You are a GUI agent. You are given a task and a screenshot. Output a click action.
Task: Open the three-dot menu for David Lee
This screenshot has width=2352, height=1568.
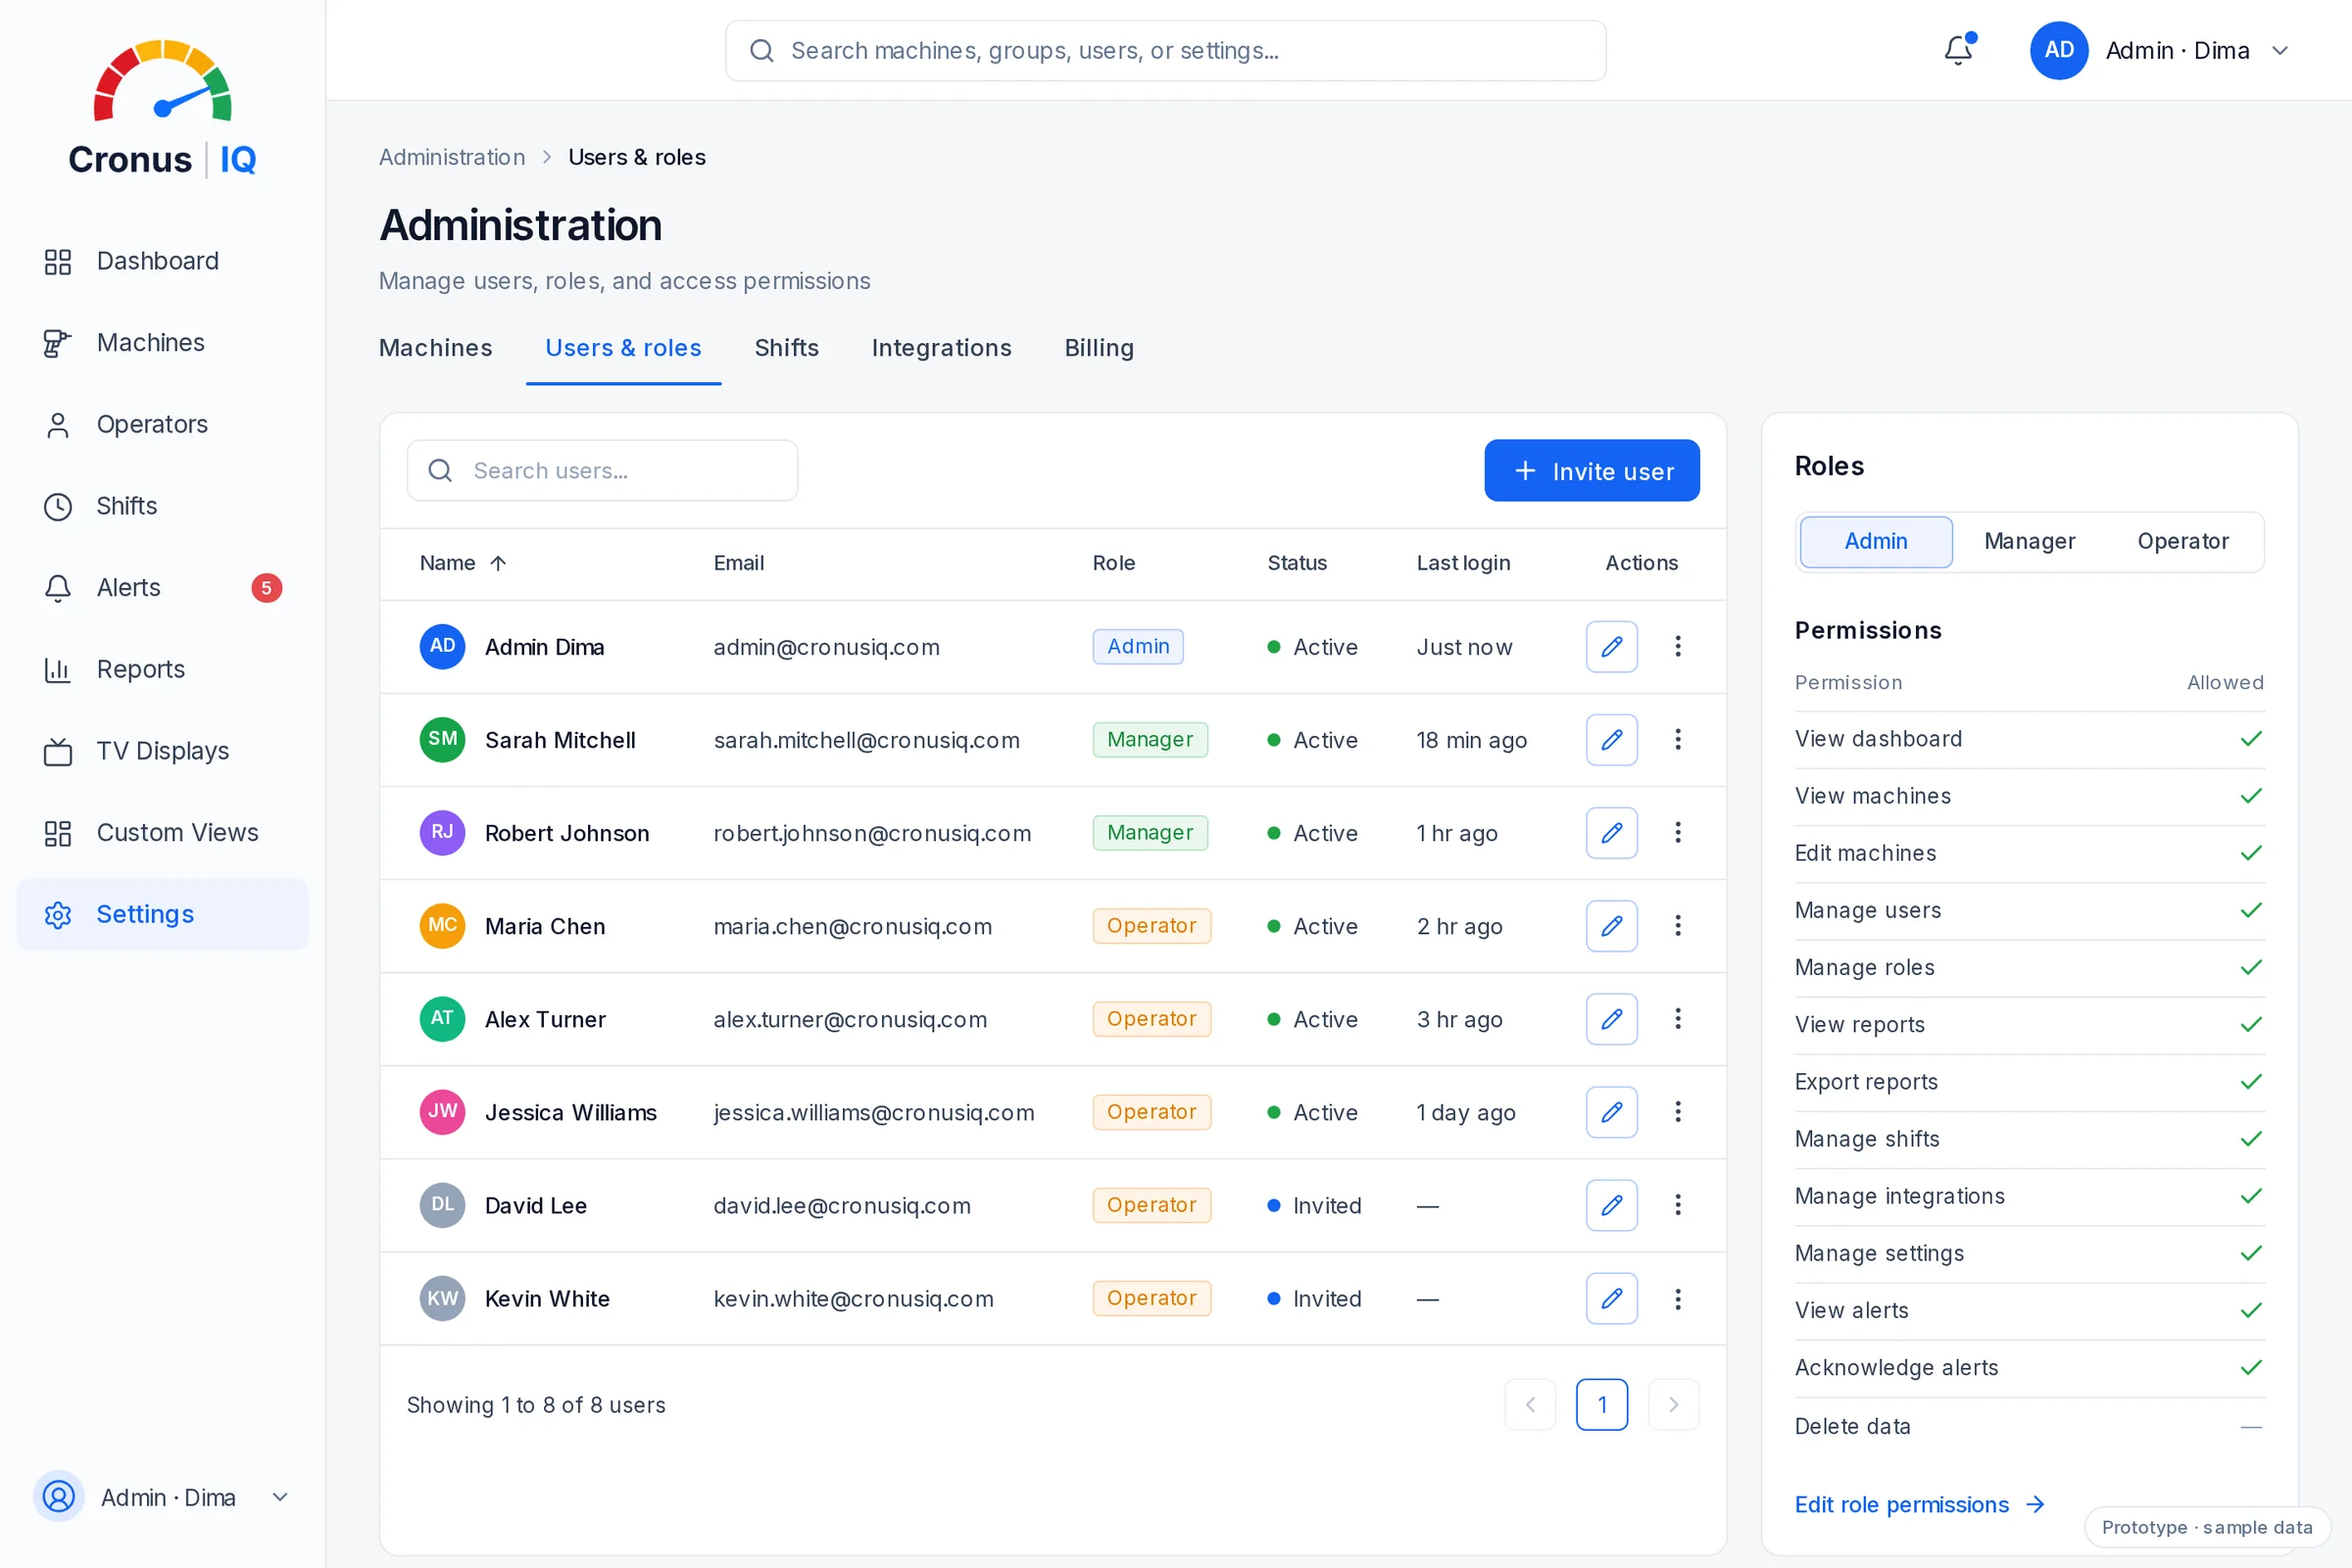coord(1678,1205)
